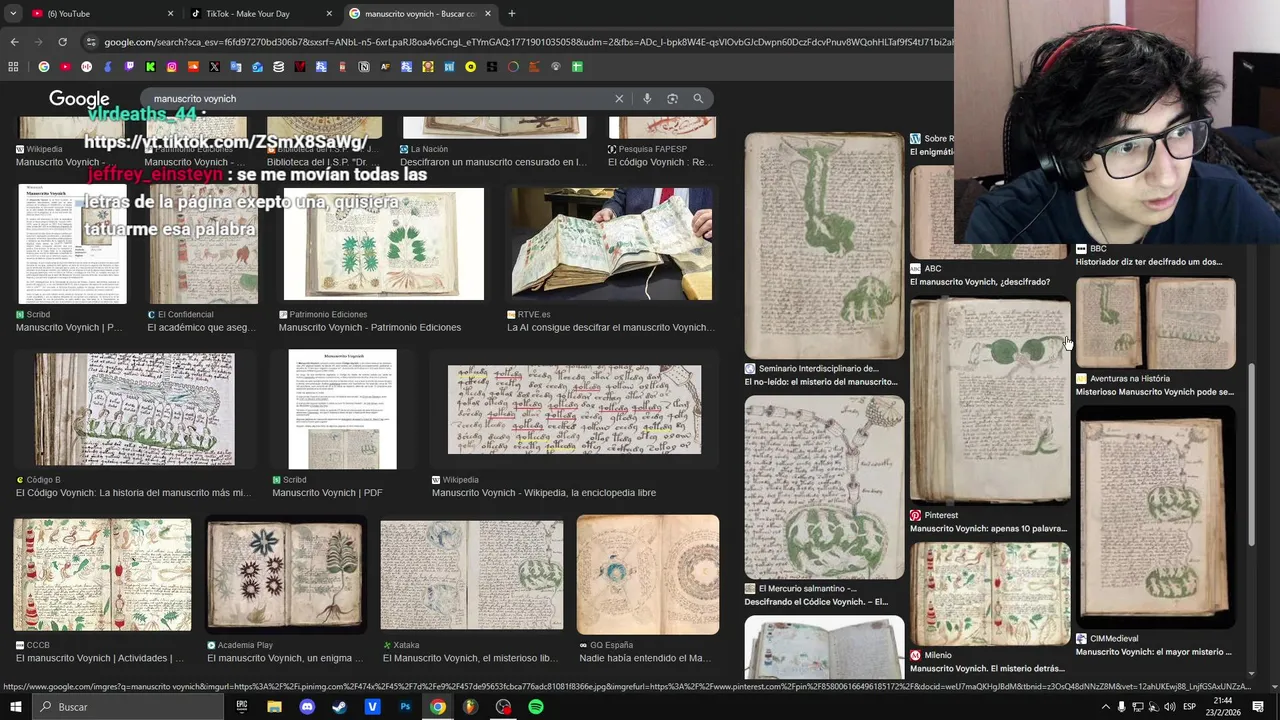Click 'Manuscrito Voynich - Wikipedia, la enciclopedia libre'
Screen dimensions: 1280x720
(x=544, y=493)
